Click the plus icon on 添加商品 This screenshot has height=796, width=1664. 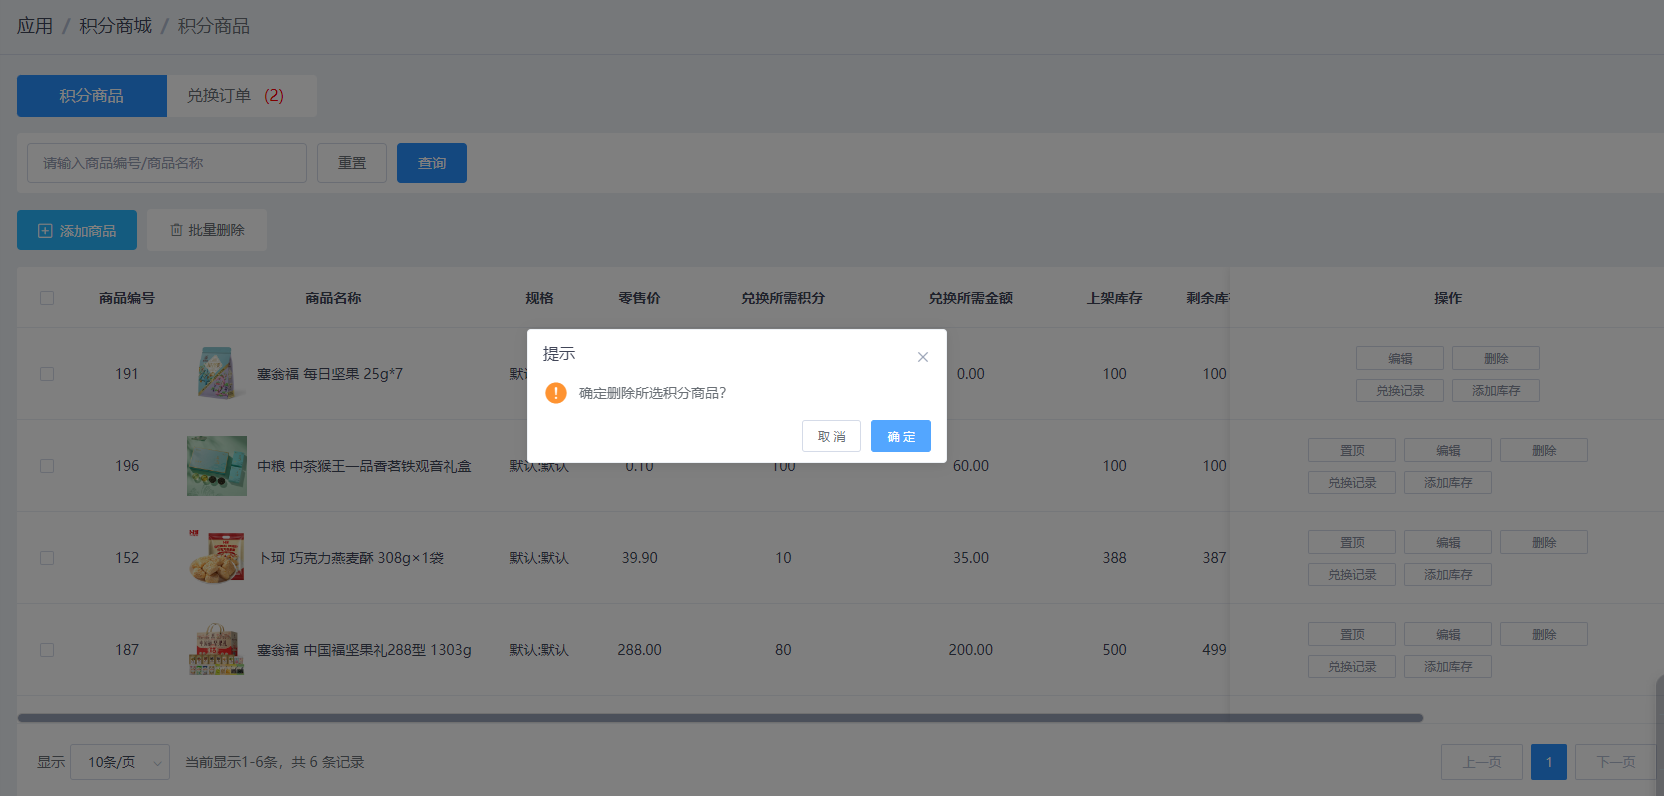click(45, 231)
